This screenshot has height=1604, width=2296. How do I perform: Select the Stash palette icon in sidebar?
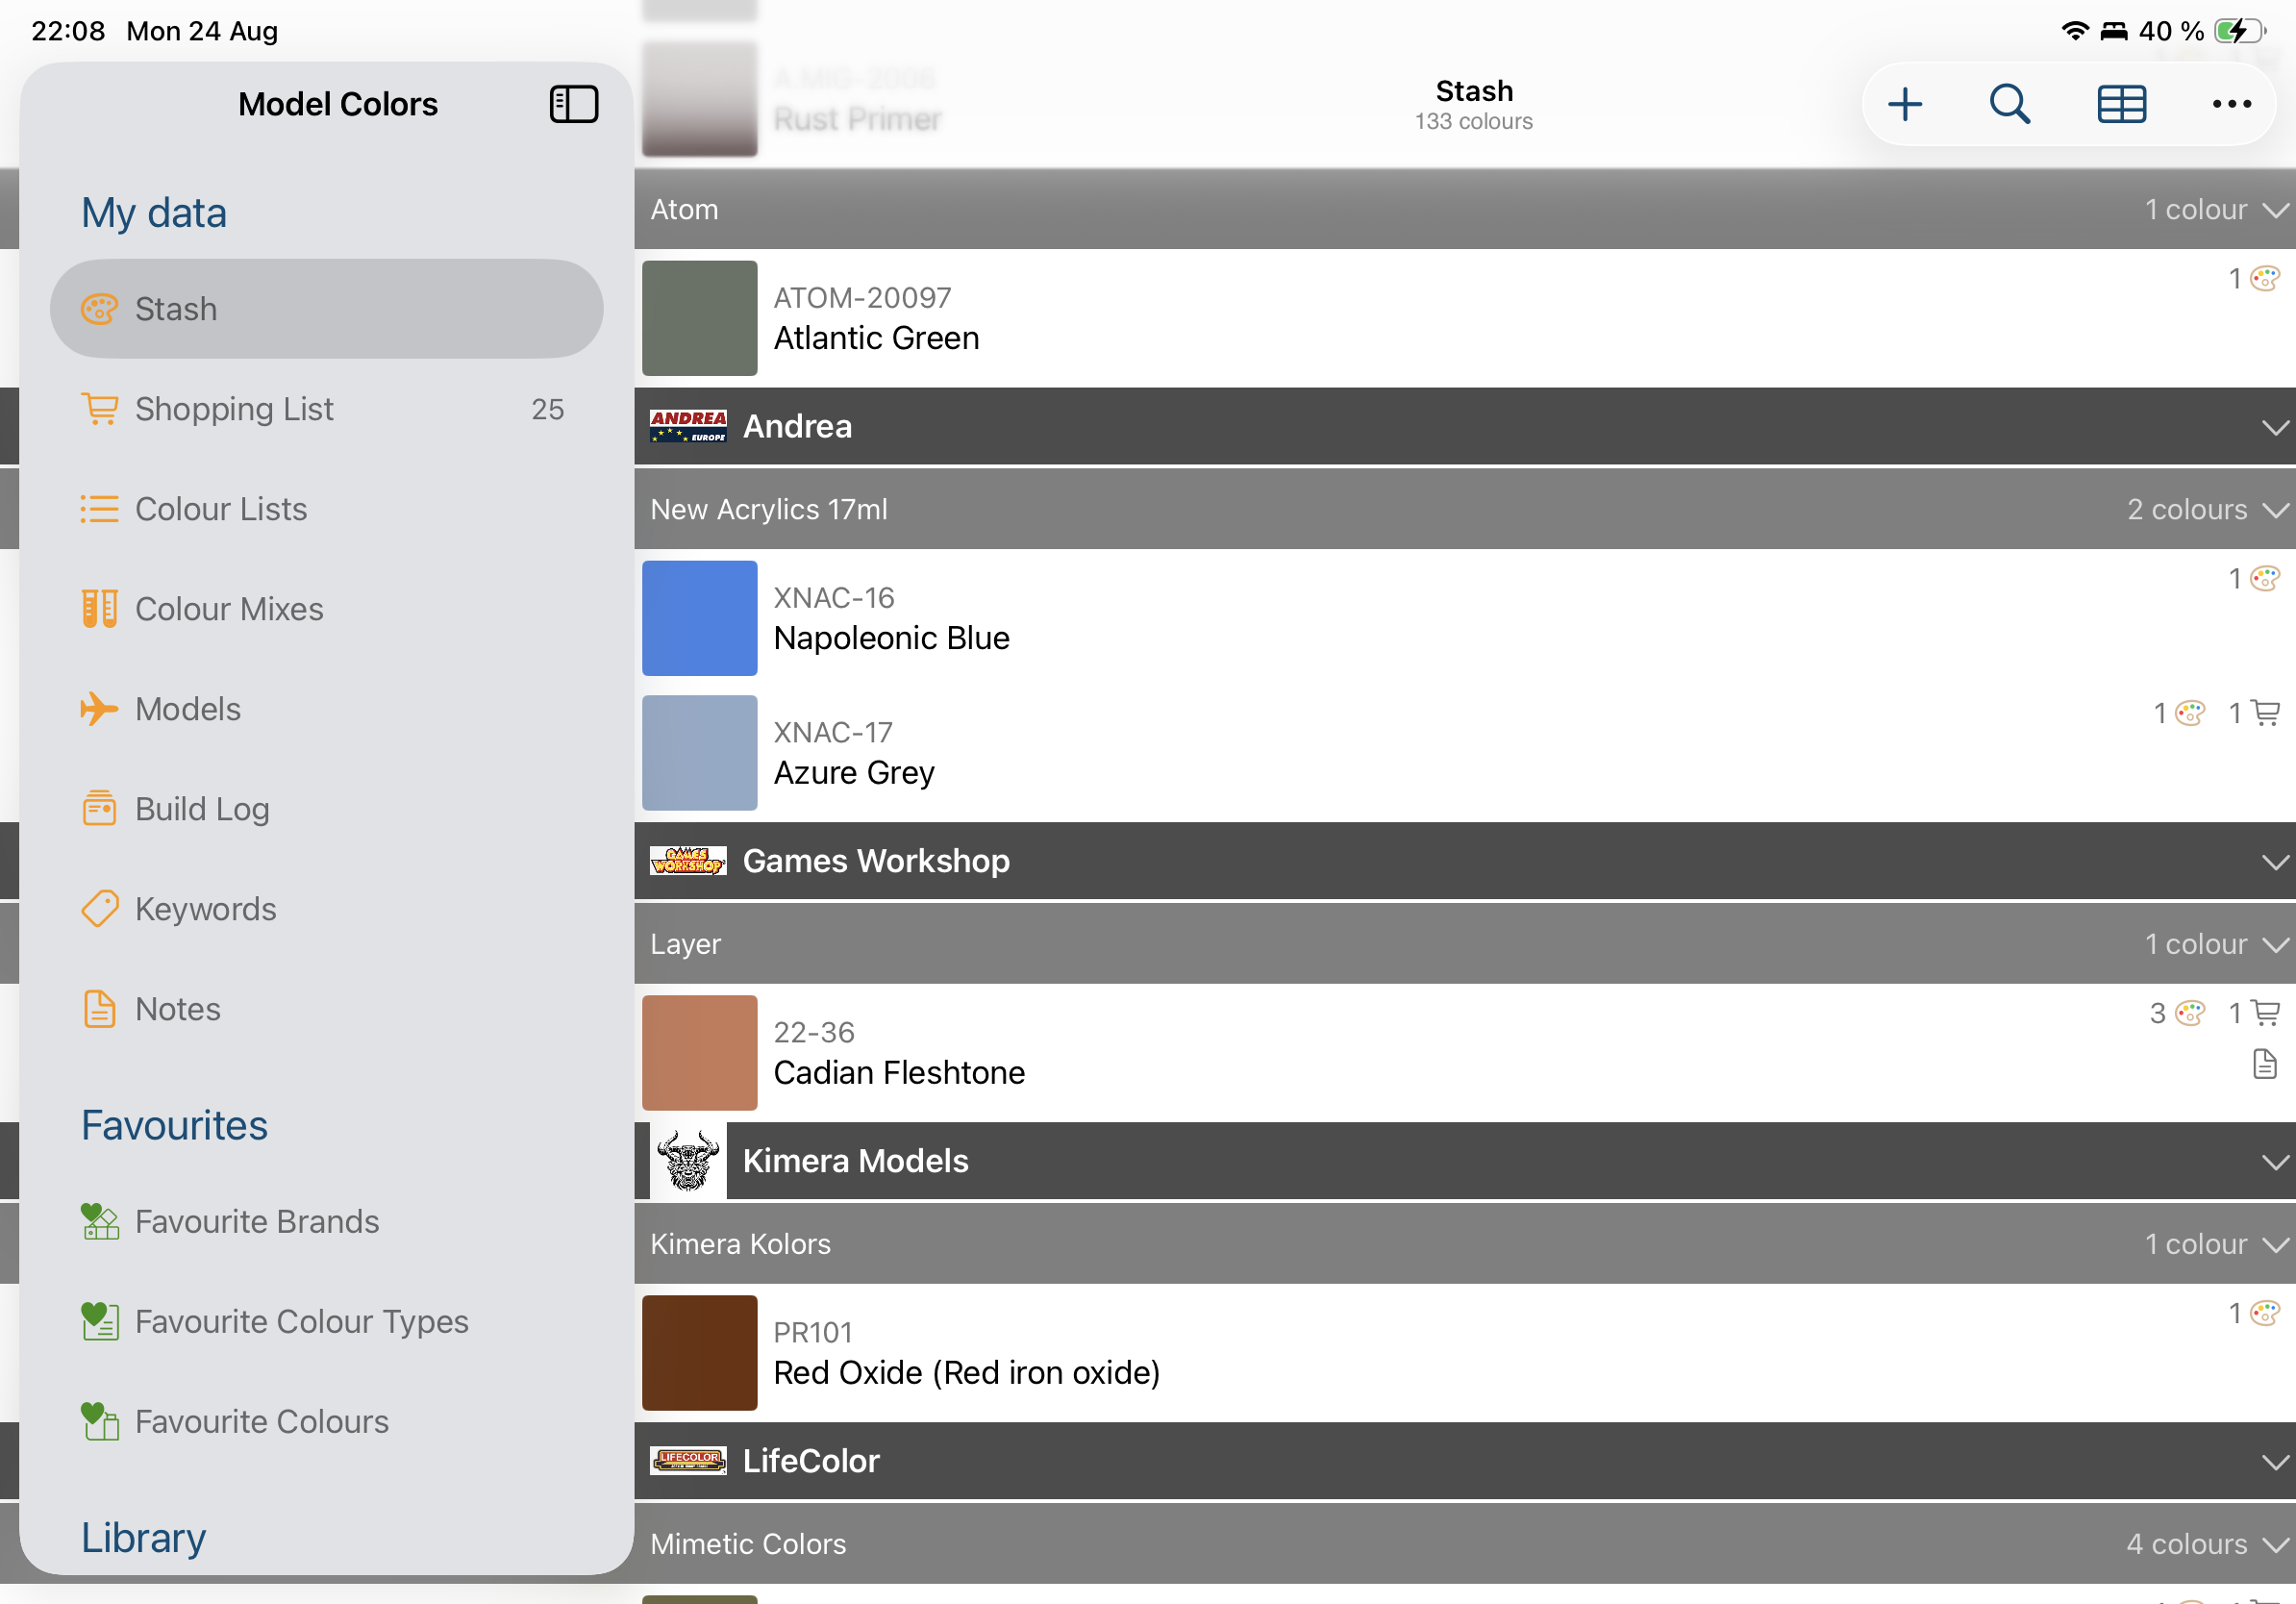(x=99, y=309)
